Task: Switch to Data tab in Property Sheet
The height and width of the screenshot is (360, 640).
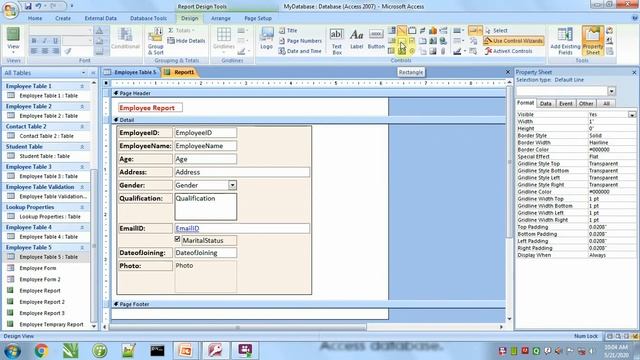Action: [x=545, y=104]
